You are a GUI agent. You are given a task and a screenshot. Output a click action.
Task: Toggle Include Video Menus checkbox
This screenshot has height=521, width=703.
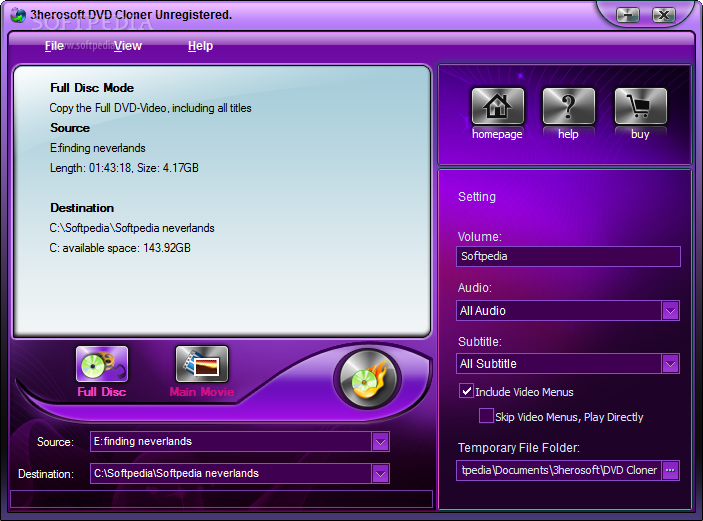click(x=466, y=391)
